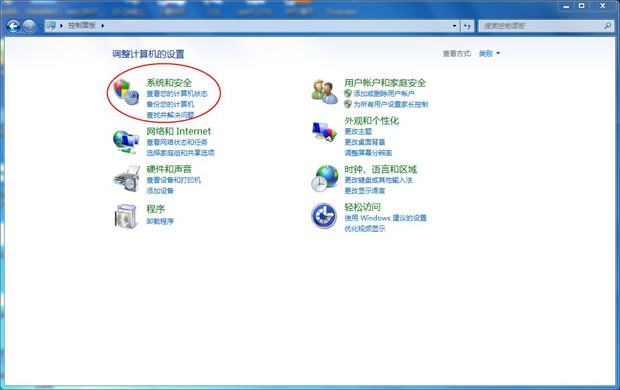Viewport: 620px width, 390px height.
Task: Click the 更改显示语言 link
Action: (x=365, y=191)
